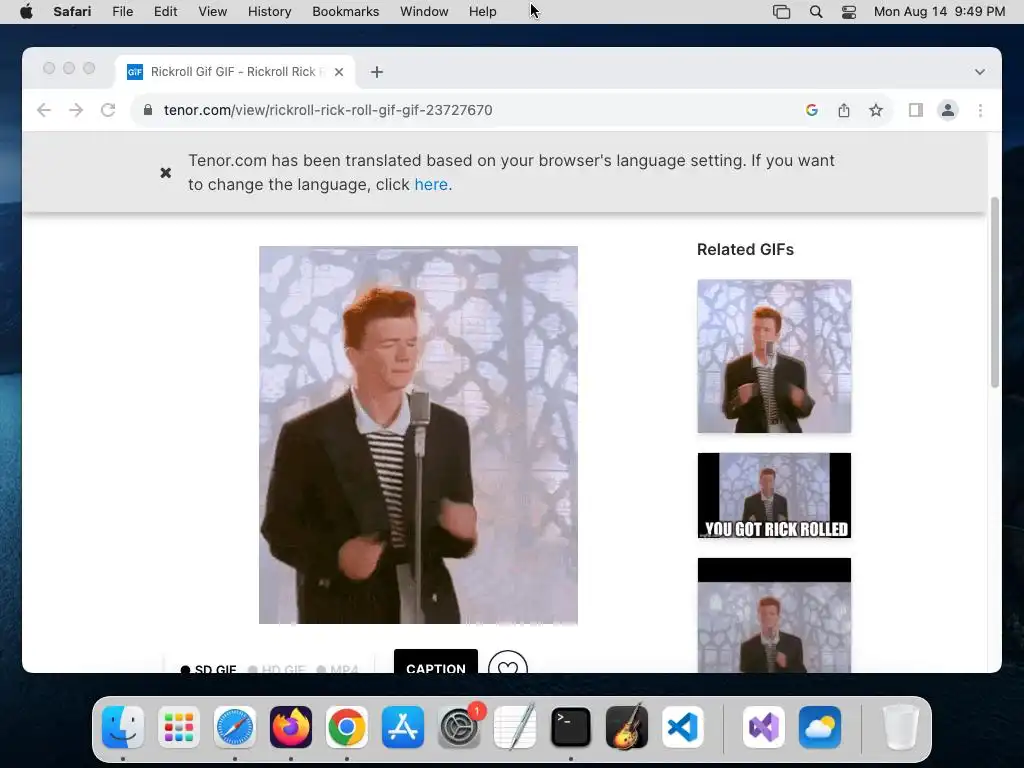Open the File menu

123,12
